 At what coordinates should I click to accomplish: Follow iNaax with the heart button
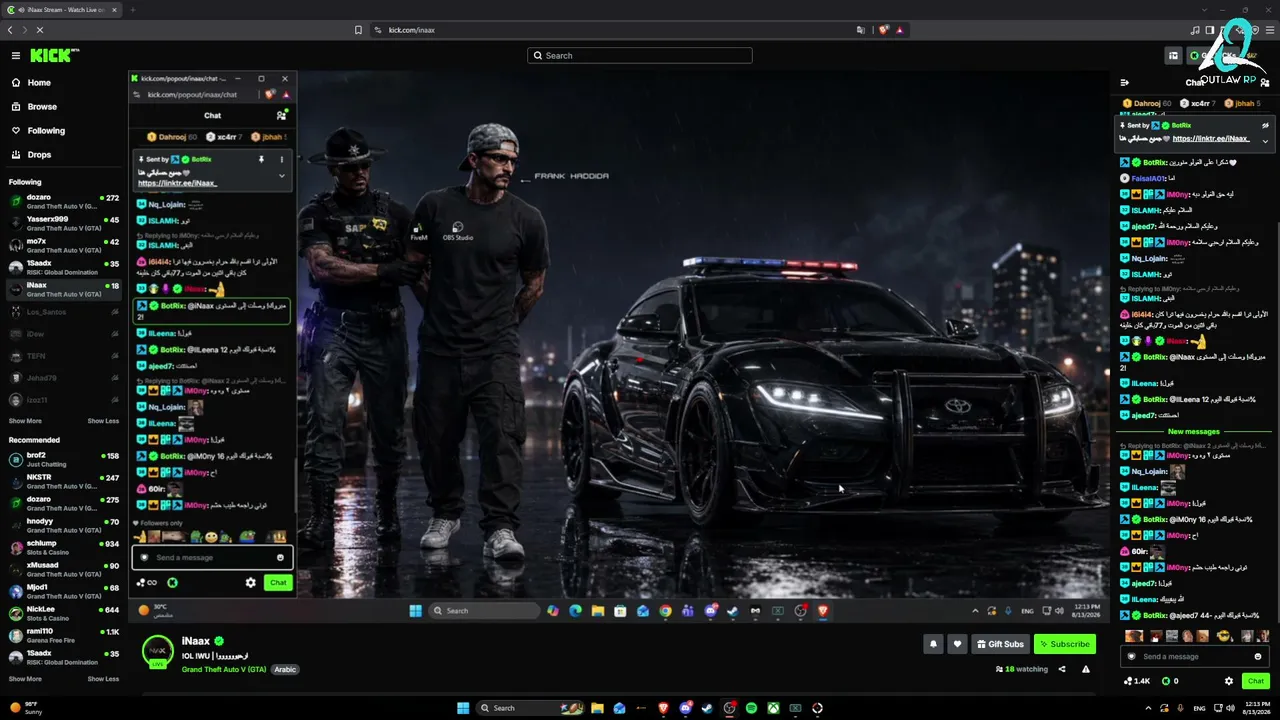957,644
